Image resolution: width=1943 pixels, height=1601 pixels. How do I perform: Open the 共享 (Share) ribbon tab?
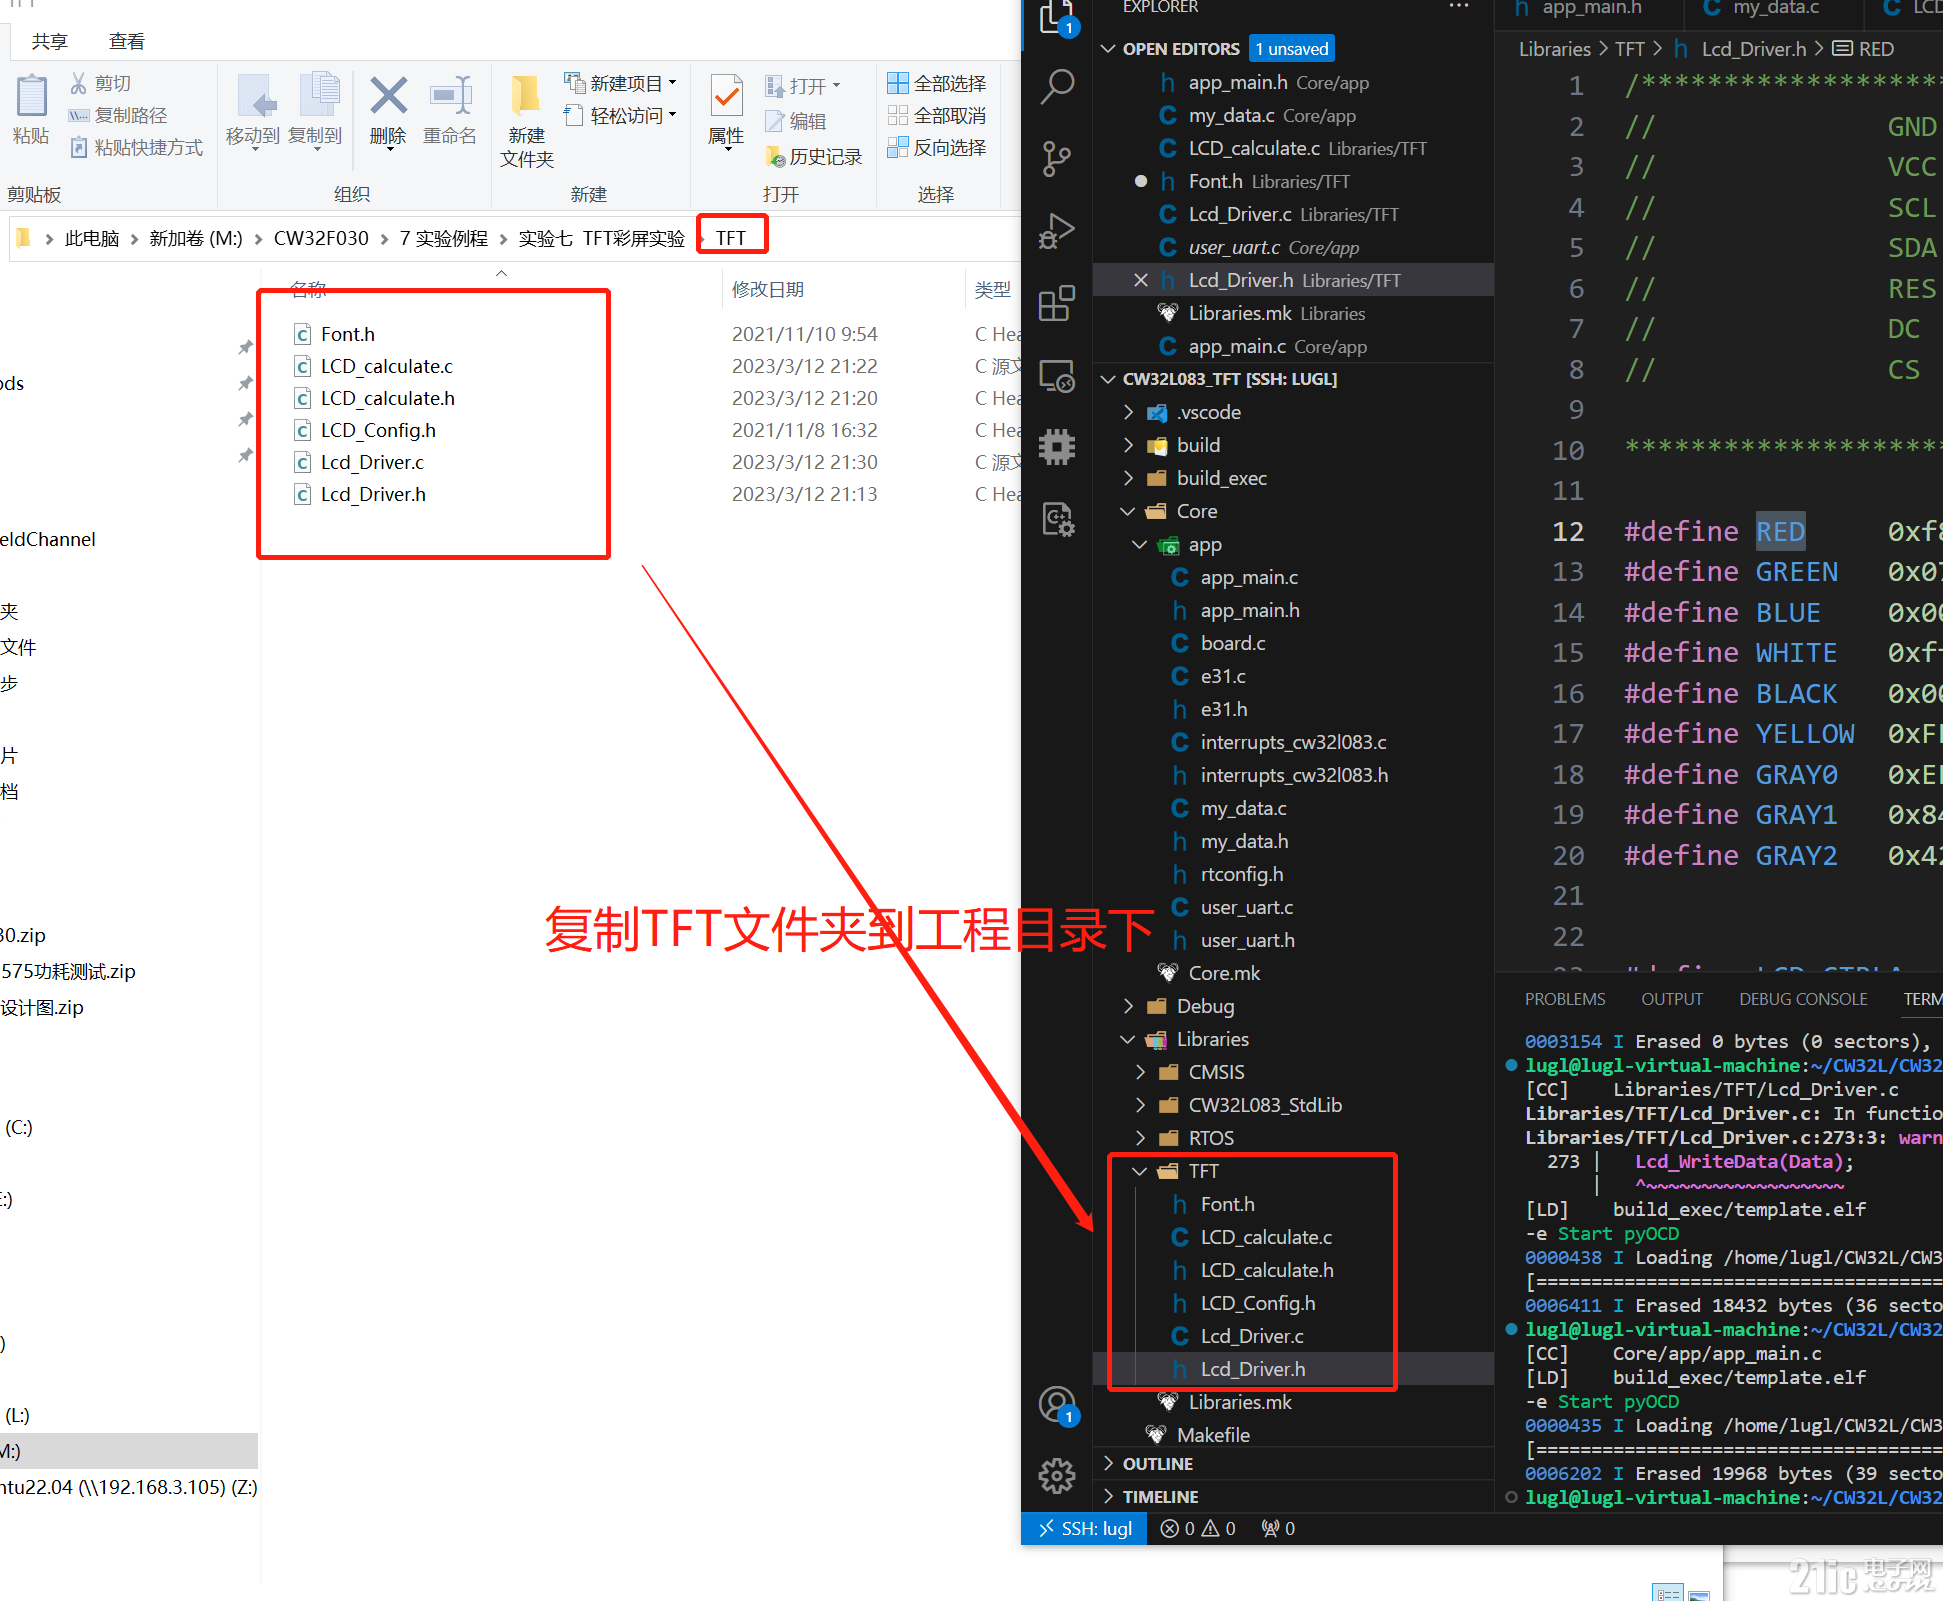(x=49, y=41)
